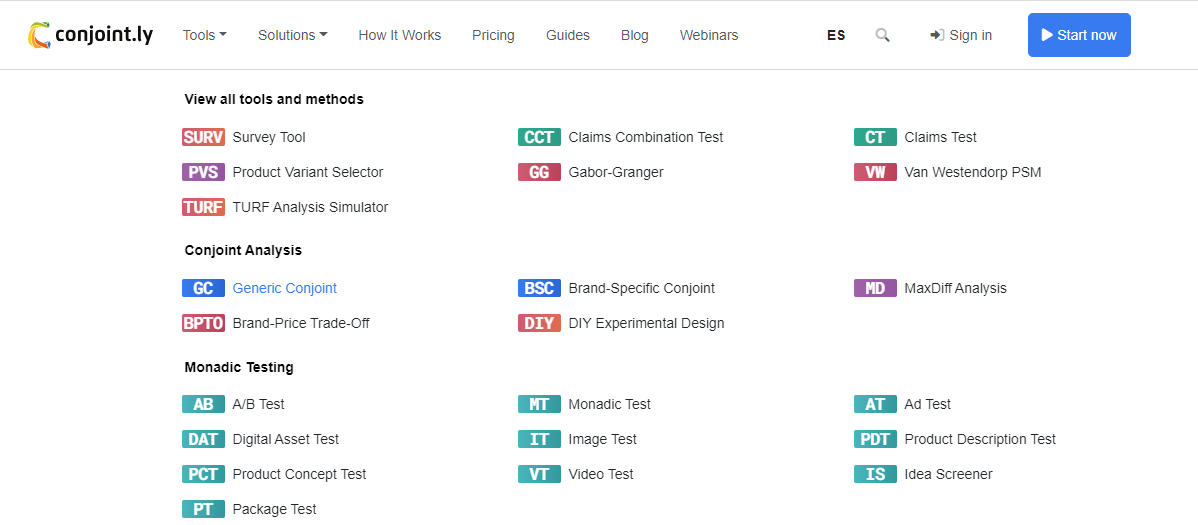Screen dimensions: 1198x525
Task: Click the MT badge icon
Action: (x=539, y=404)
